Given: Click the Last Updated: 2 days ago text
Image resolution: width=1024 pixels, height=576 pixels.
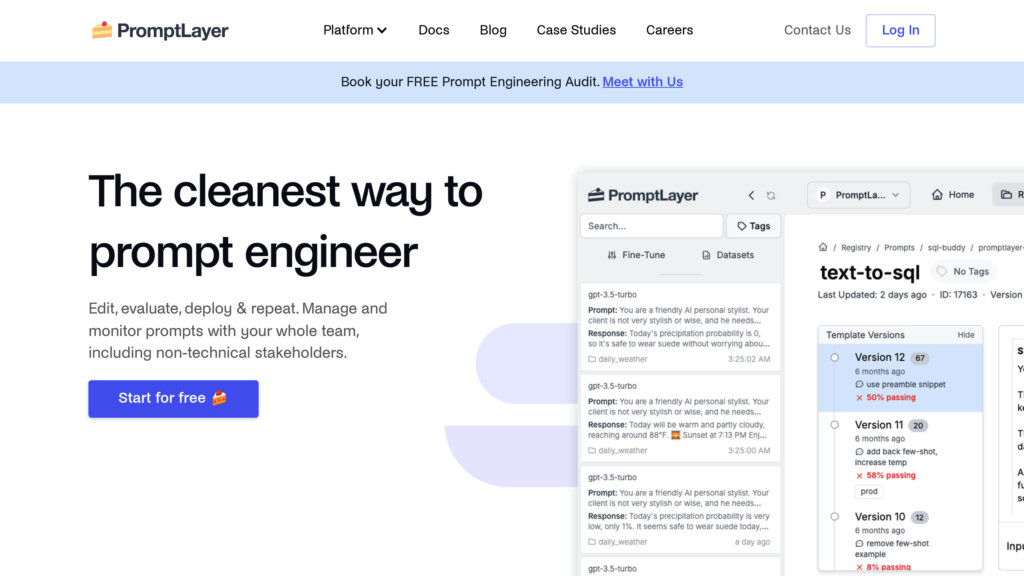Looking at the screenshot, I should [x=872, y=295].
